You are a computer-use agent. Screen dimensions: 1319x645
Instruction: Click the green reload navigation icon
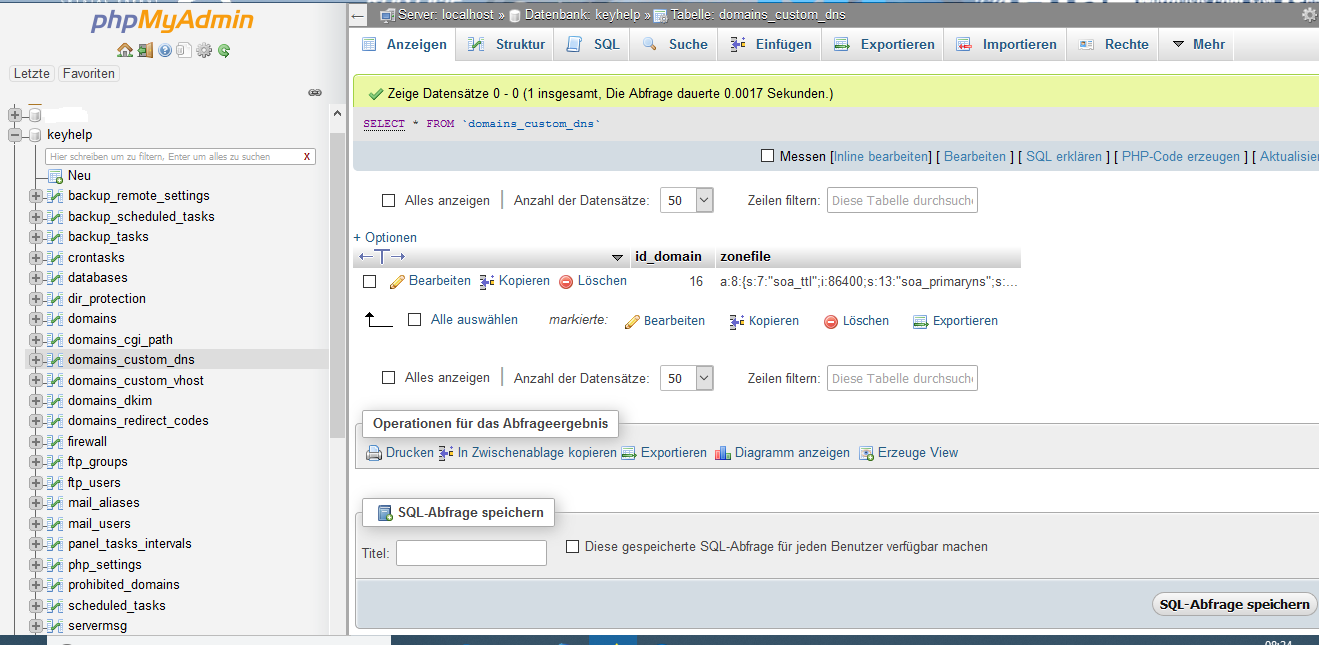point(224,50)
